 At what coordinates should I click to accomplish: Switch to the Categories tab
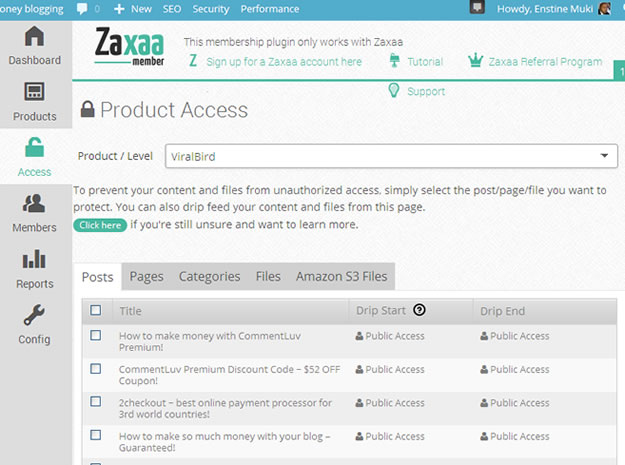click(x=210, y=277)
